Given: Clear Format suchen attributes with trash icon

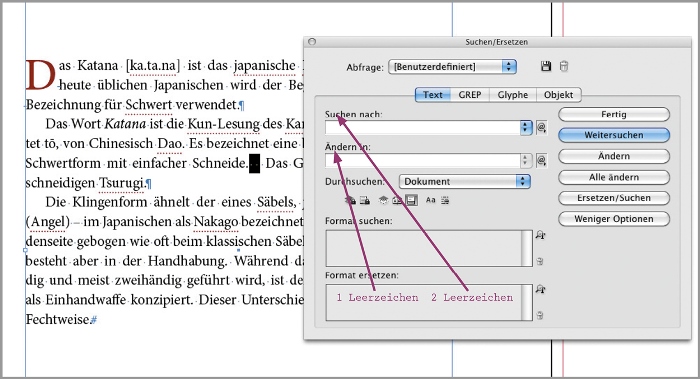Looking at the screenshot, I should (540, 262).
